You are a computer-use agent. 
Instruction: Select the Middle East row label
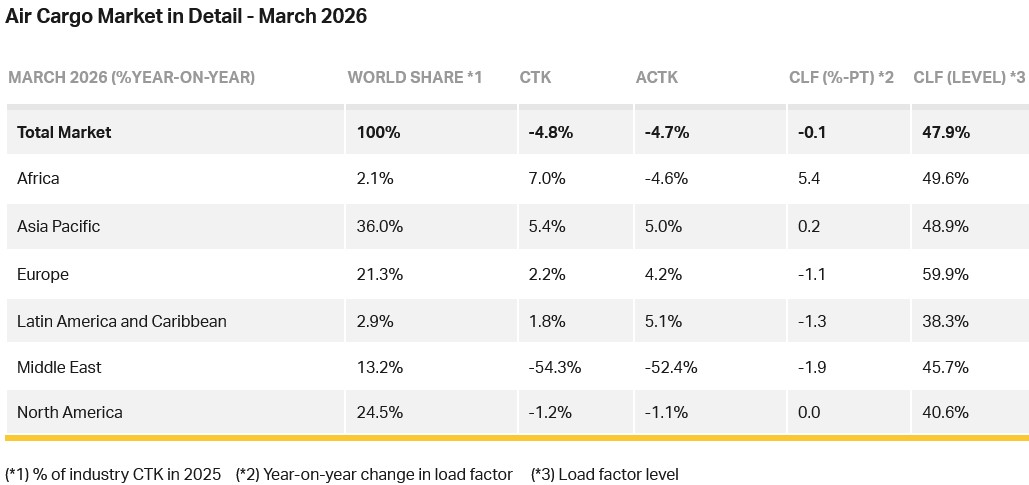coord(59,367)
